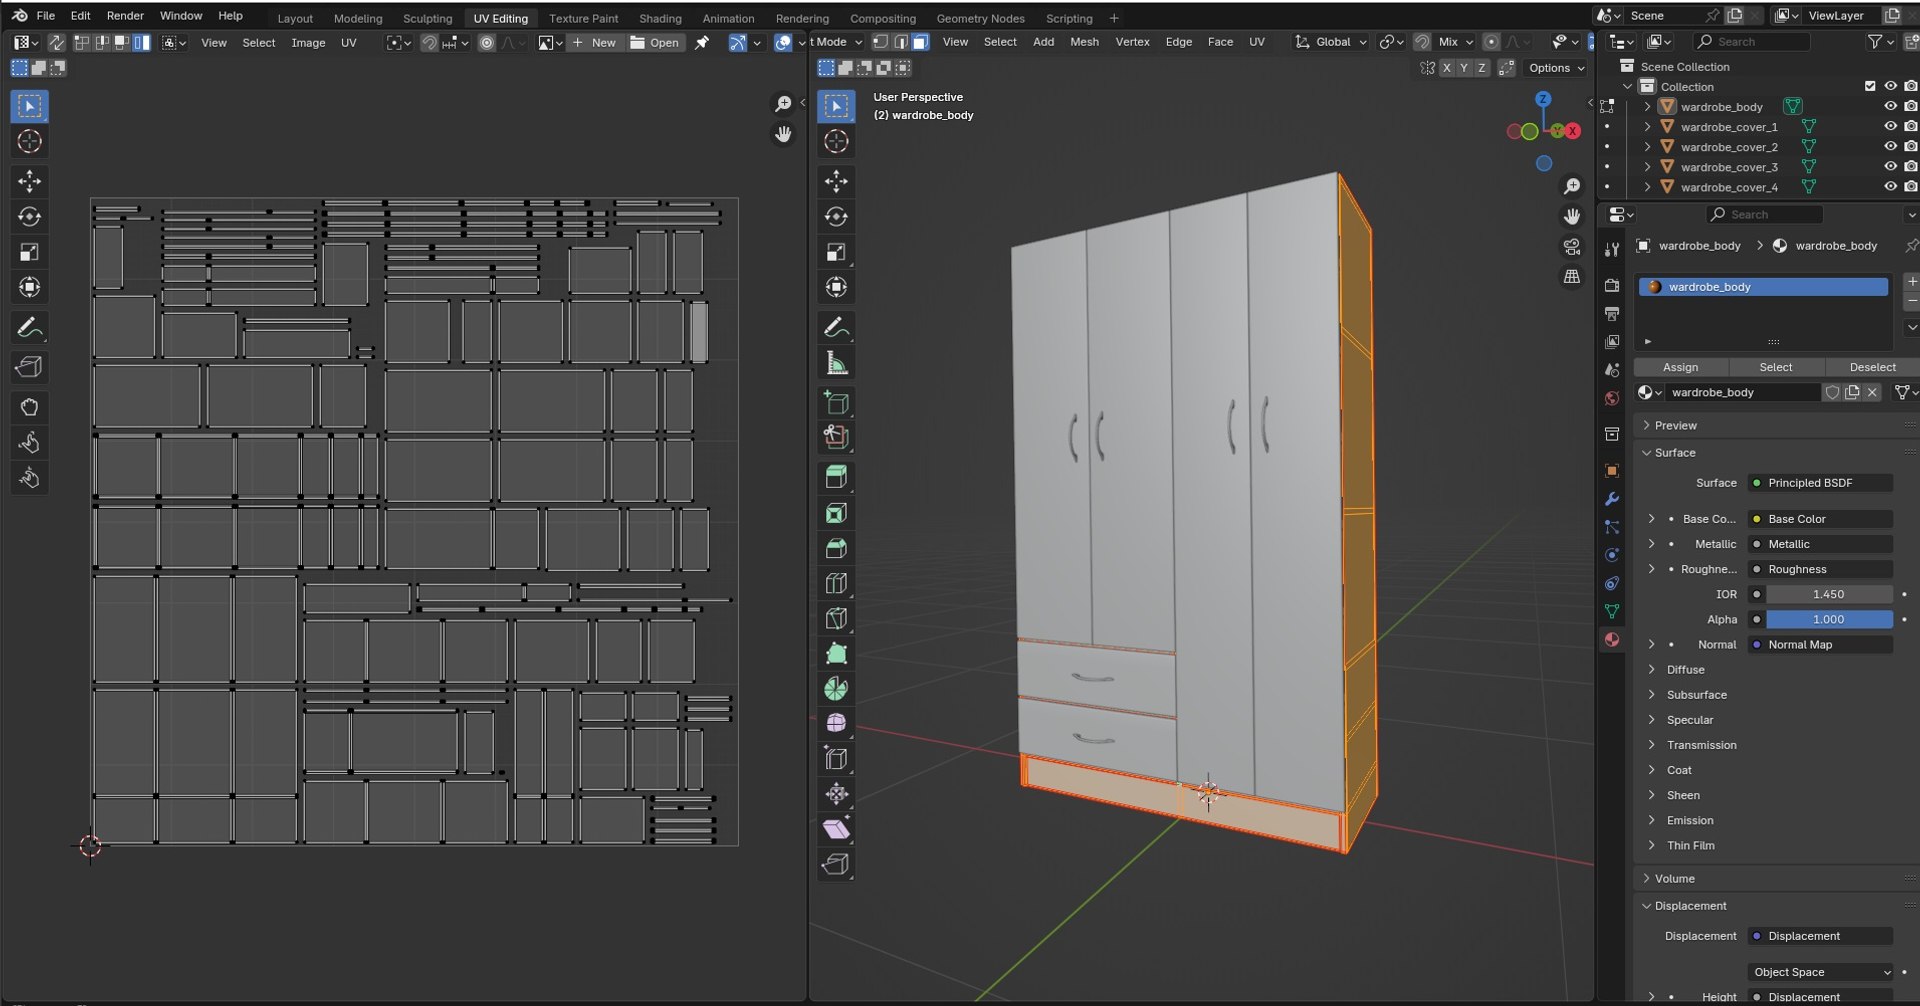Switch to the Texture Paint workspace tab

point(583,18)
